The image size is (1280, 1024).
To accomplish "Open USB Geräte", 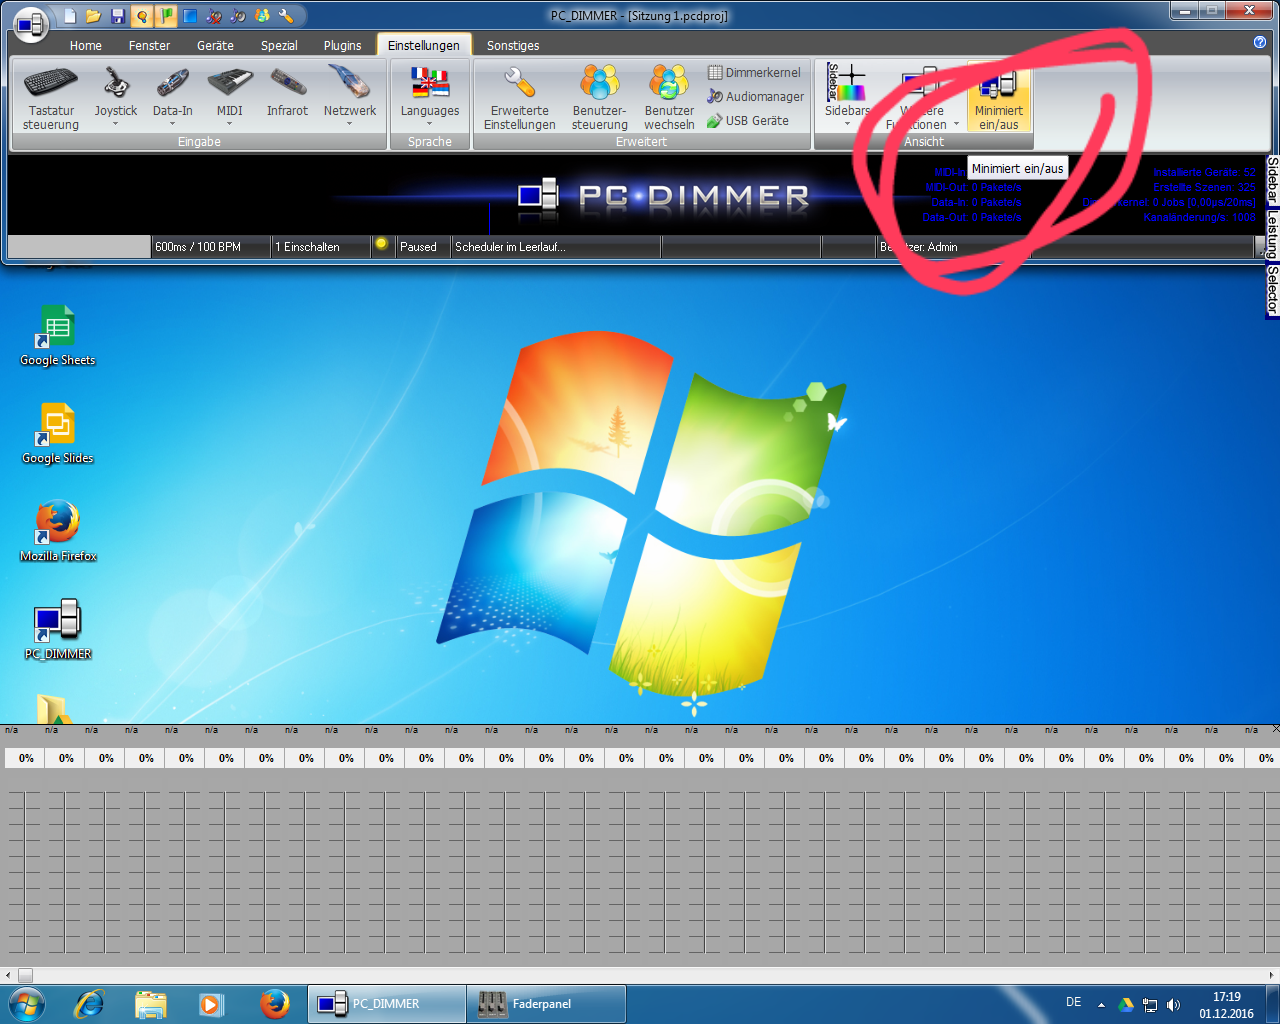I will tap(748, 121).
